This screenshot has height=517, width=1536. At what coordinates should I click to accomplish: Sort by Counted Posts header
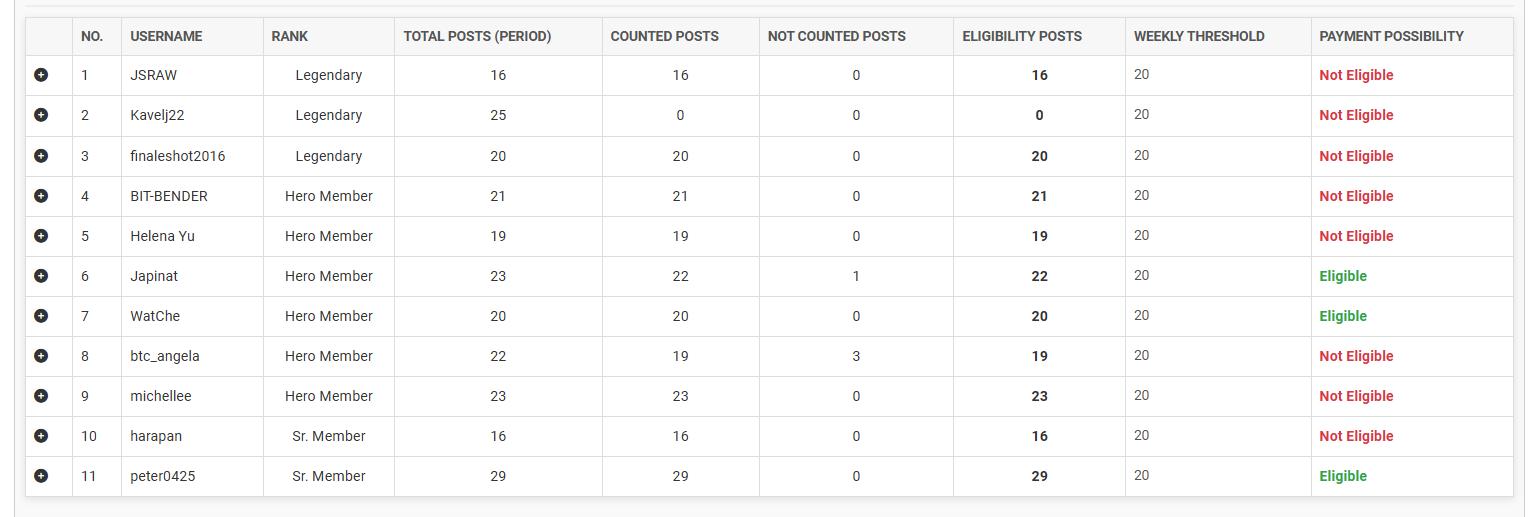point(680,36)
